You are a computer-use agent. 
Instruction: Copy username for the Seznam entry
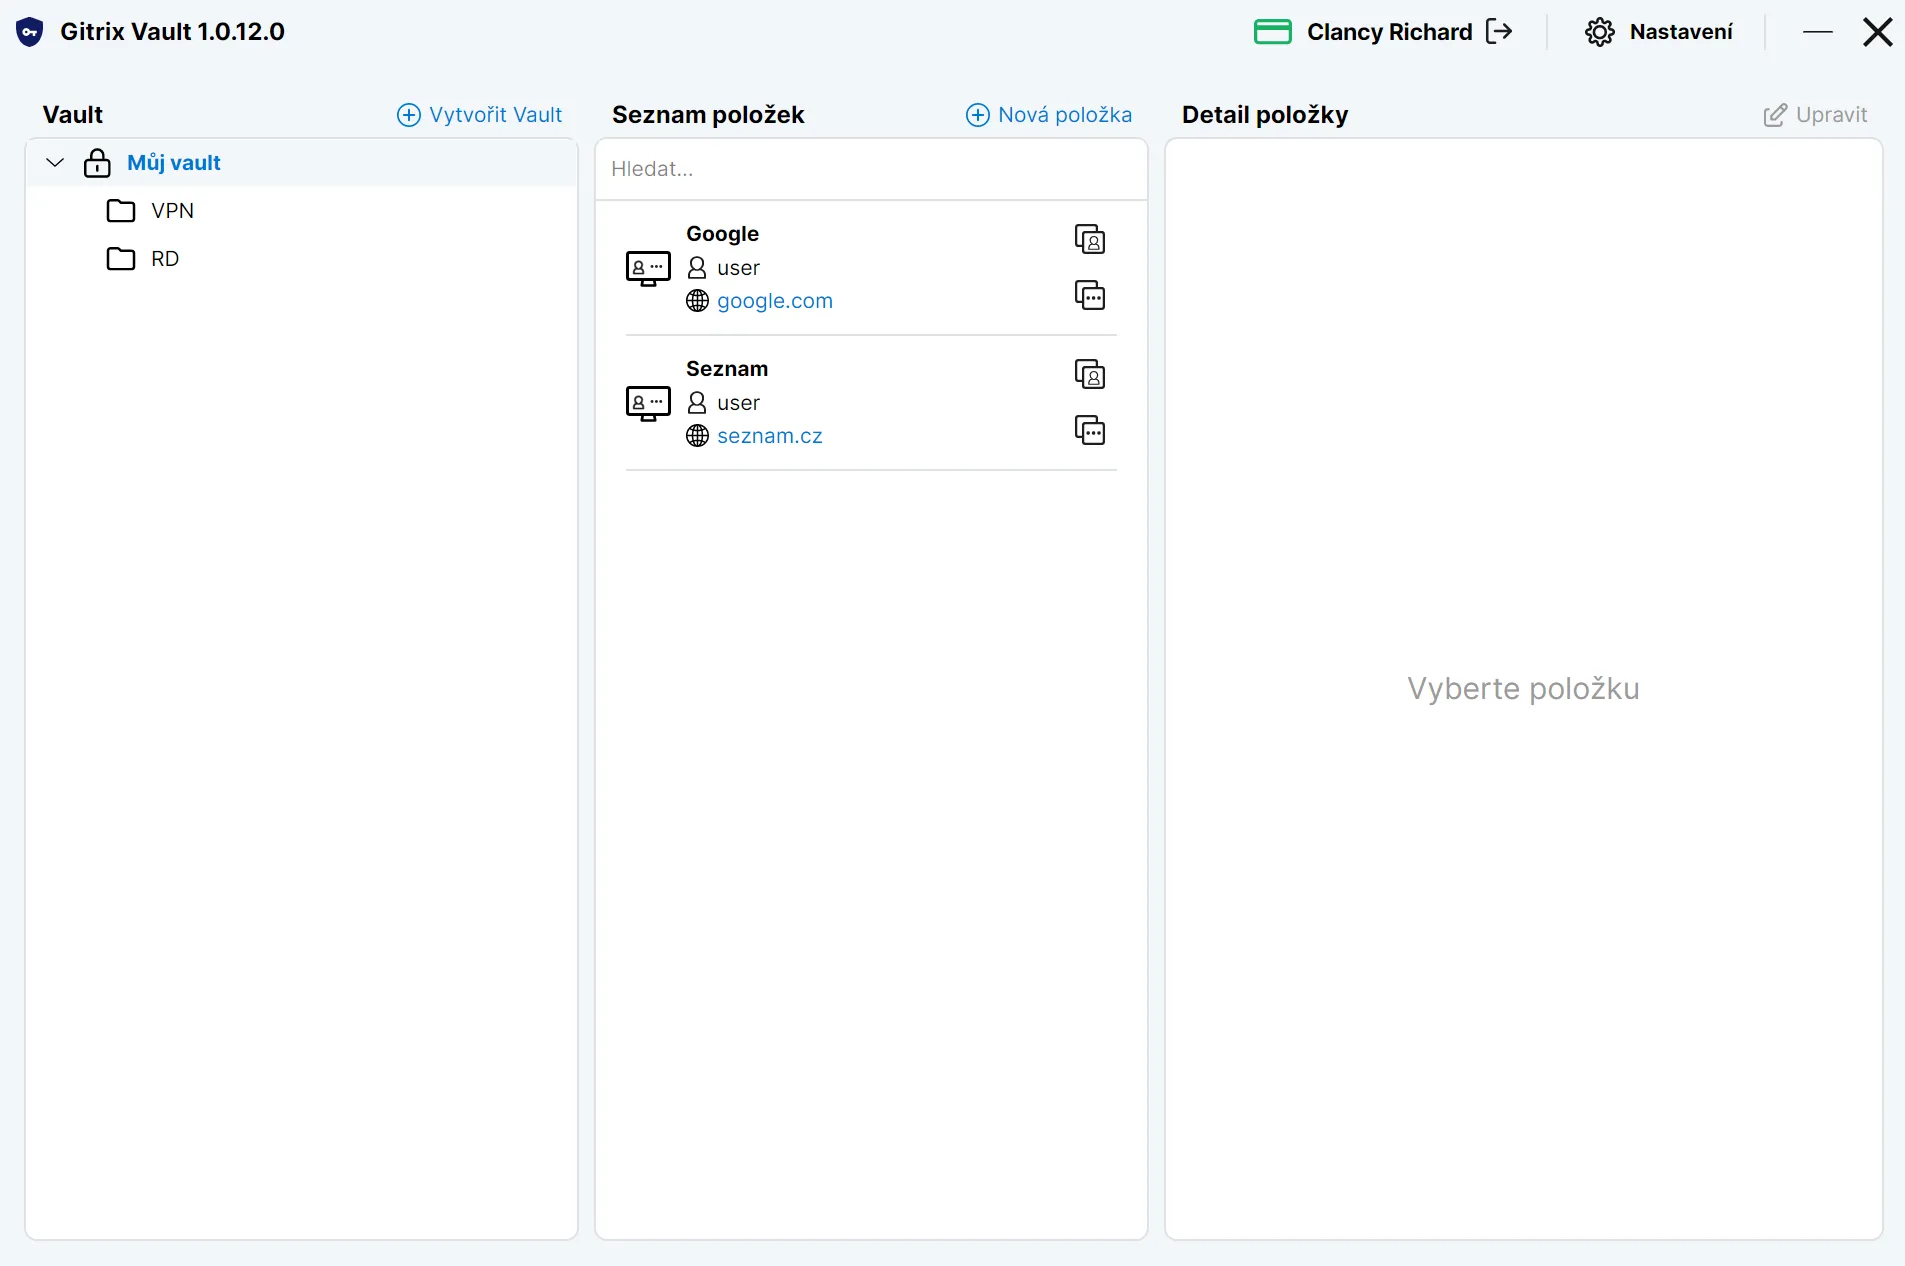[x=1090, y=374]
